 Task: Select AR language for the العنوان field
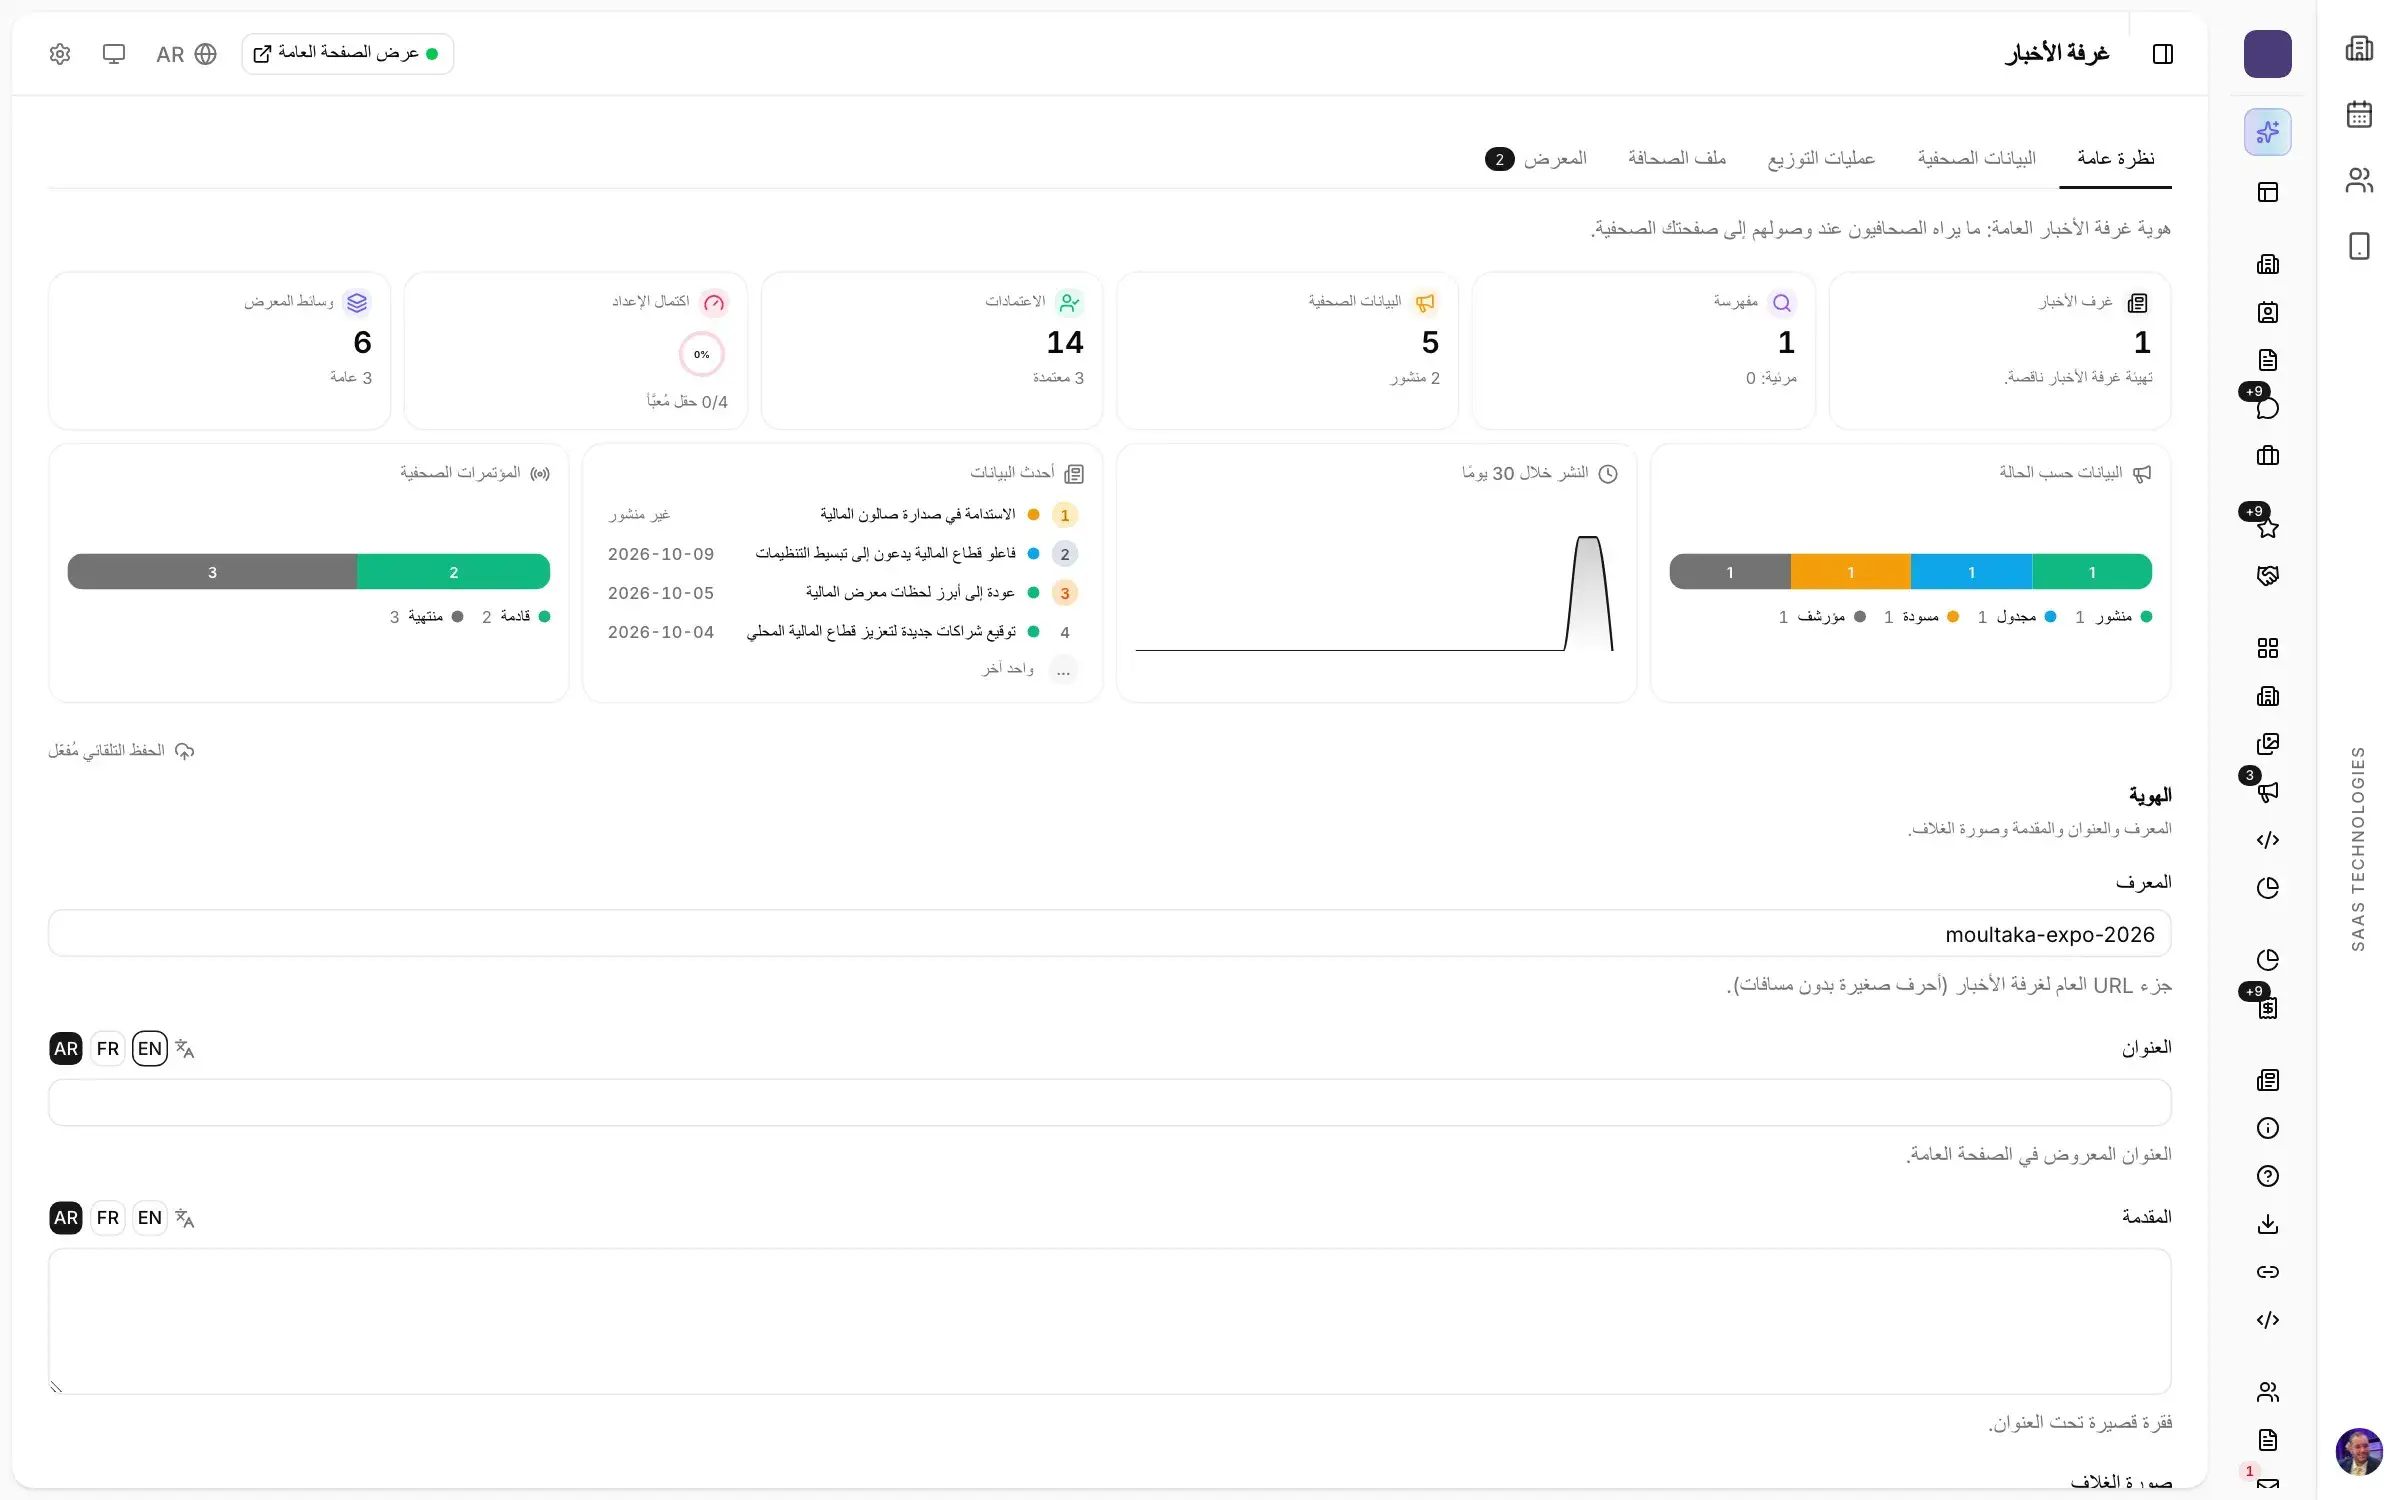pos(66,1048)
